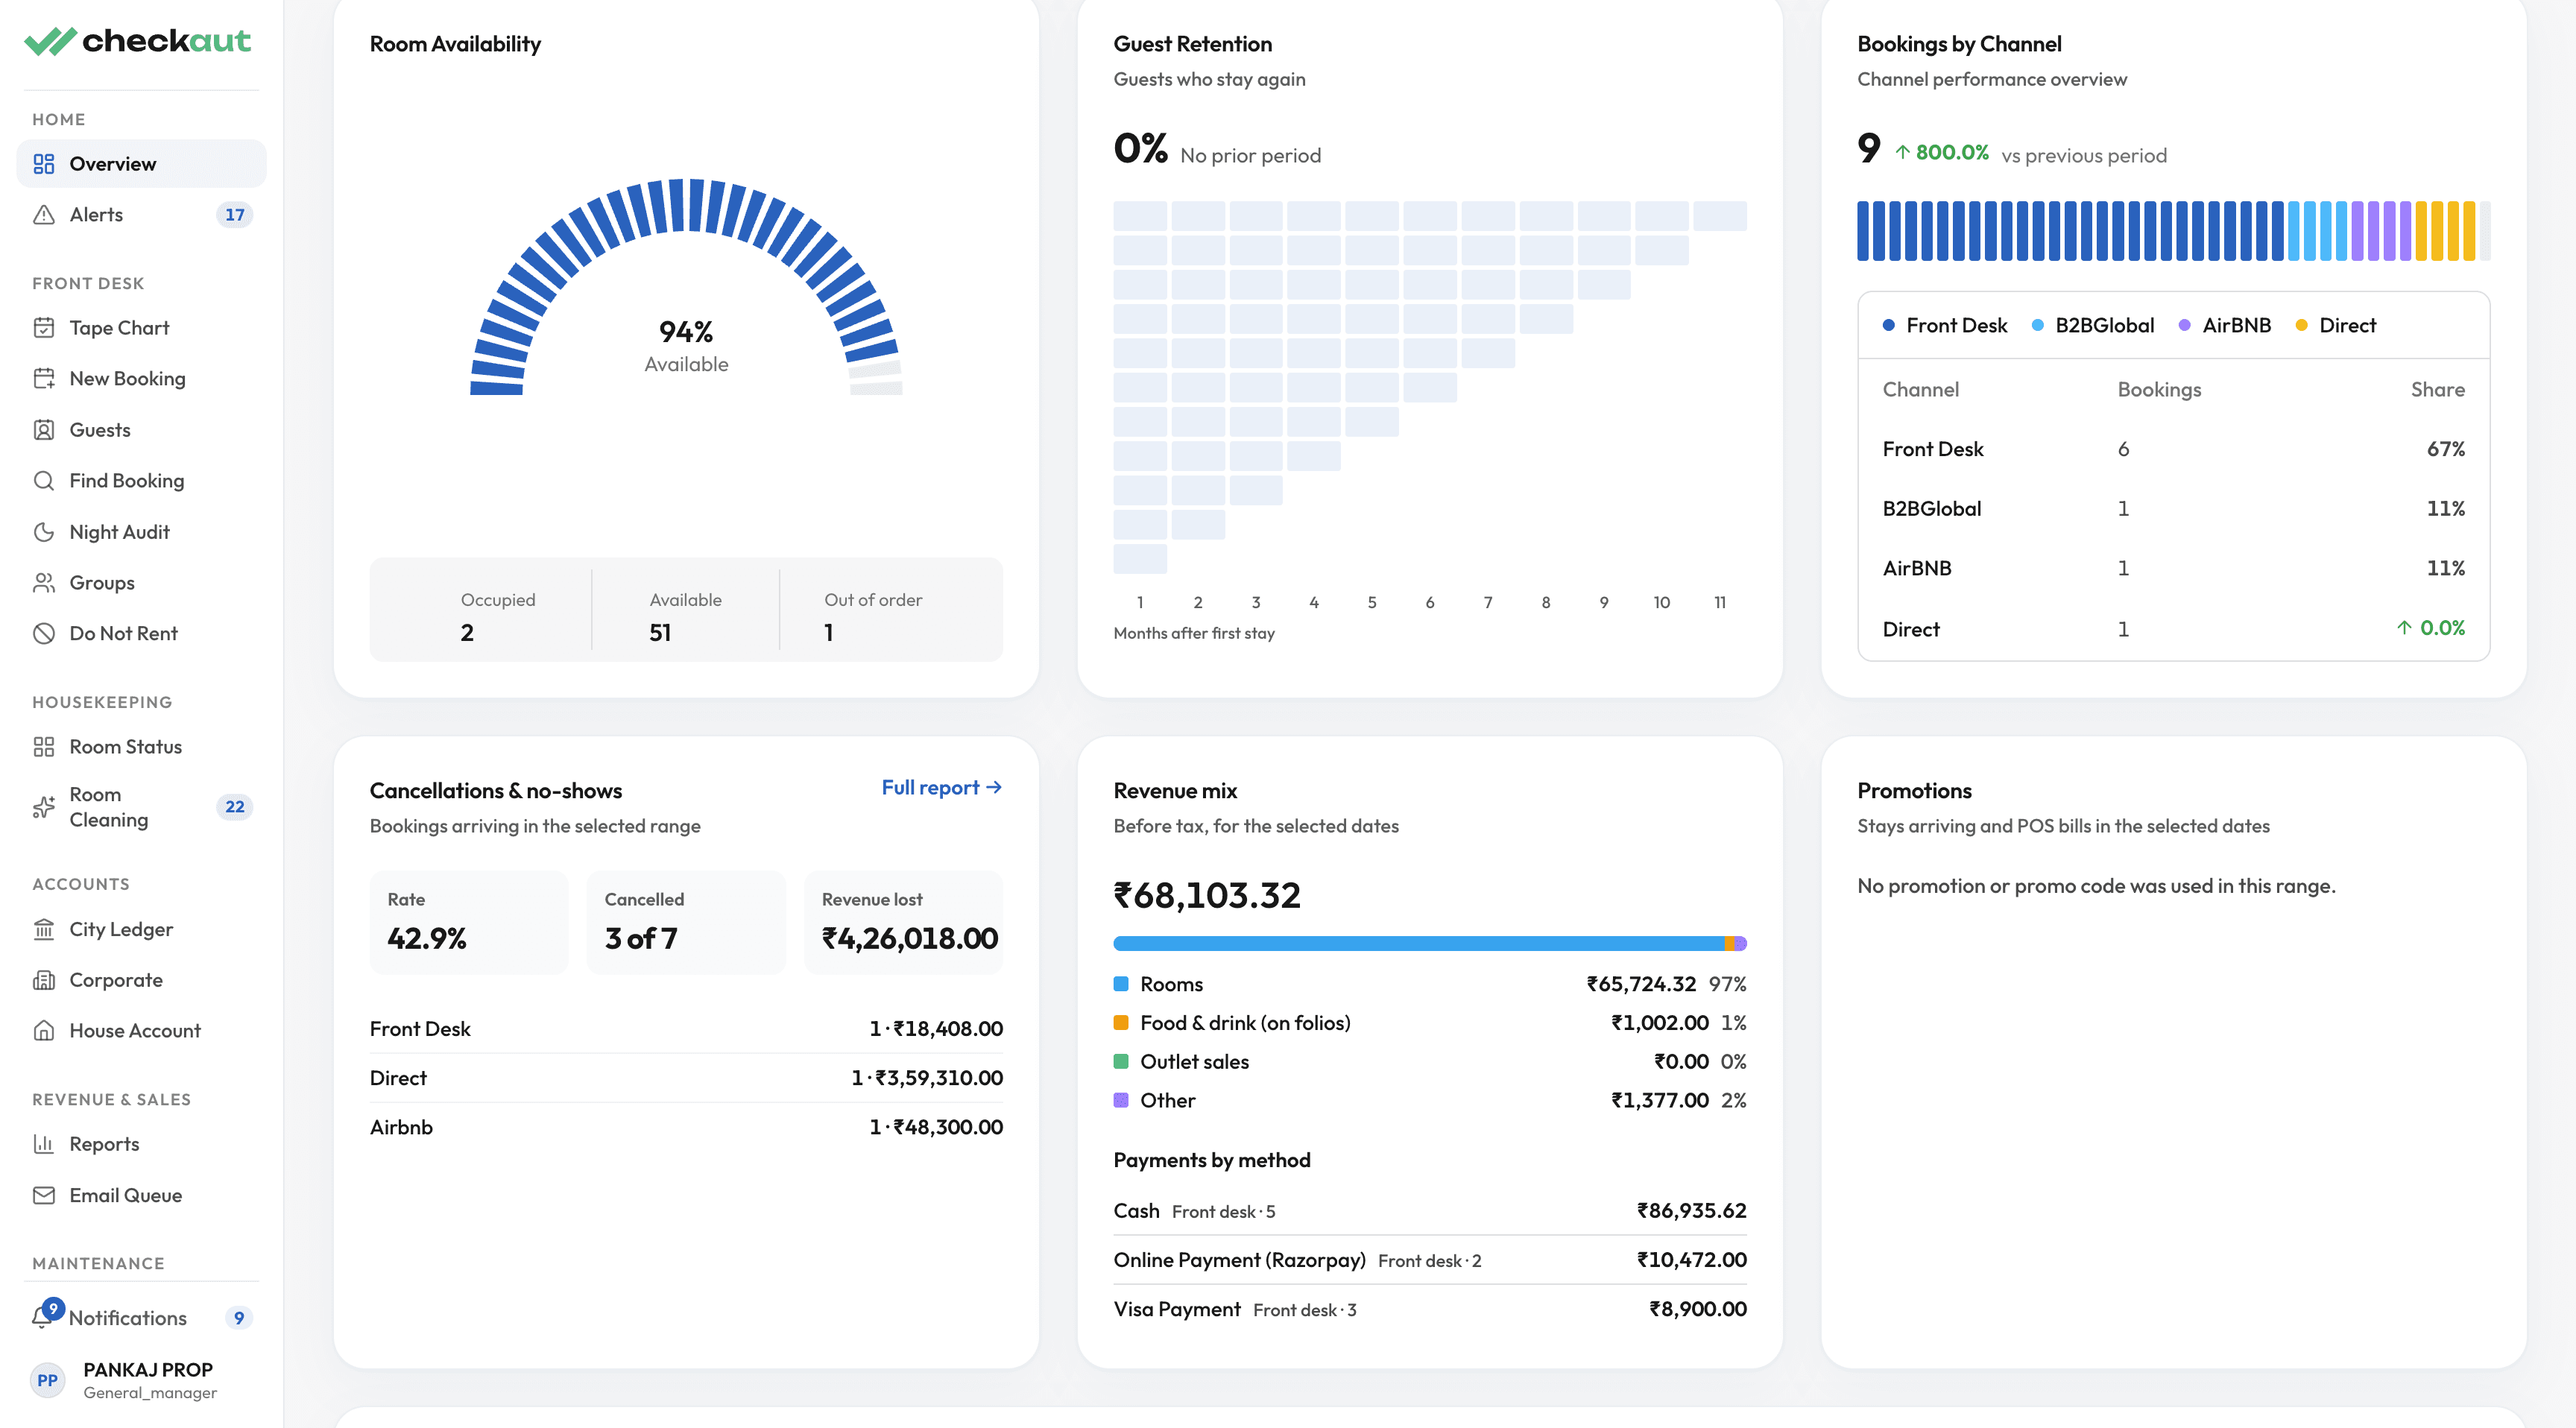Open the Overview page
2576x1428 pixels.
141,164
